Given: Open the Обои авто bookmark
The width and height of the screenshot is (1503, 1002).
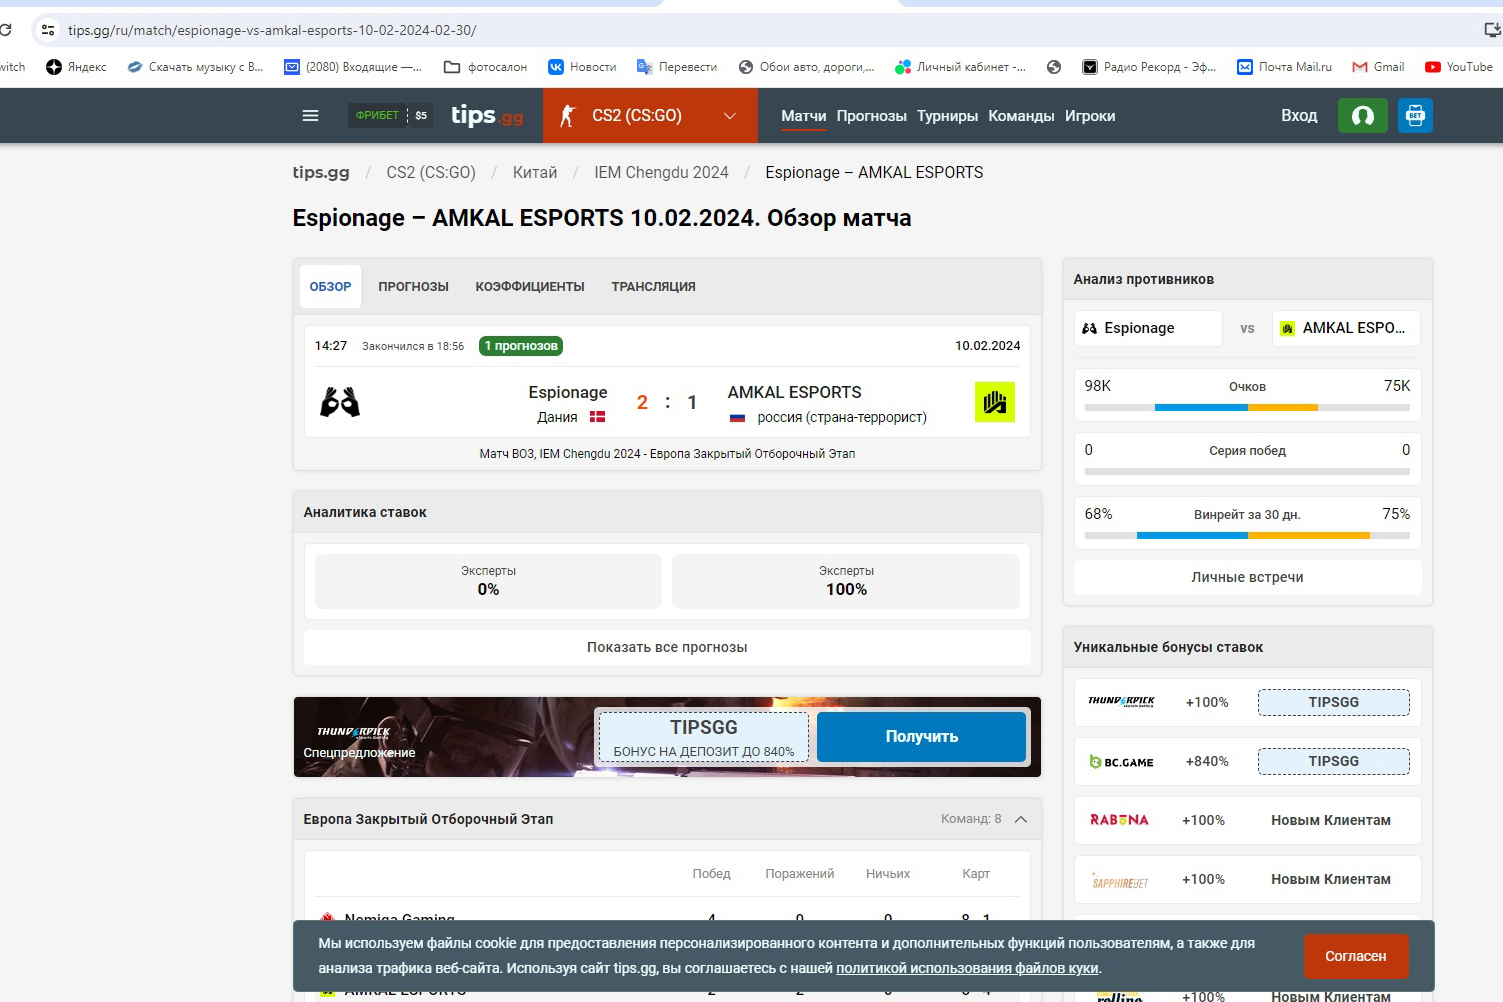Looking at the screenshot, I should click(806, 67).
